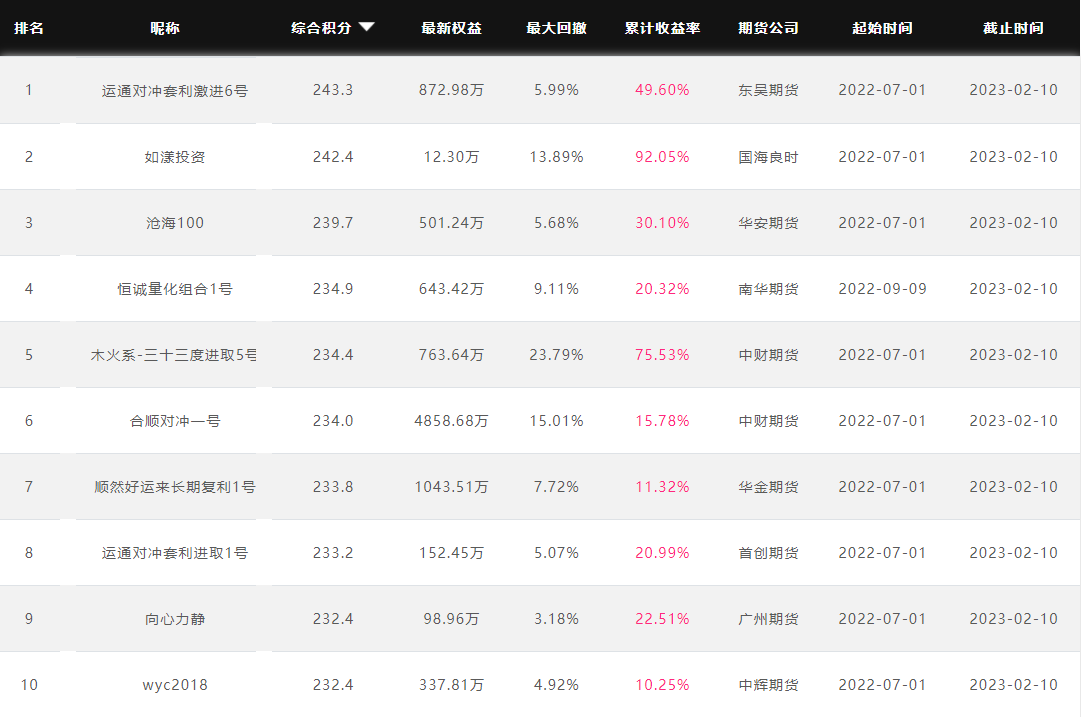
Task: Sort by 综合积分 column header
Action: coord(321,28)
